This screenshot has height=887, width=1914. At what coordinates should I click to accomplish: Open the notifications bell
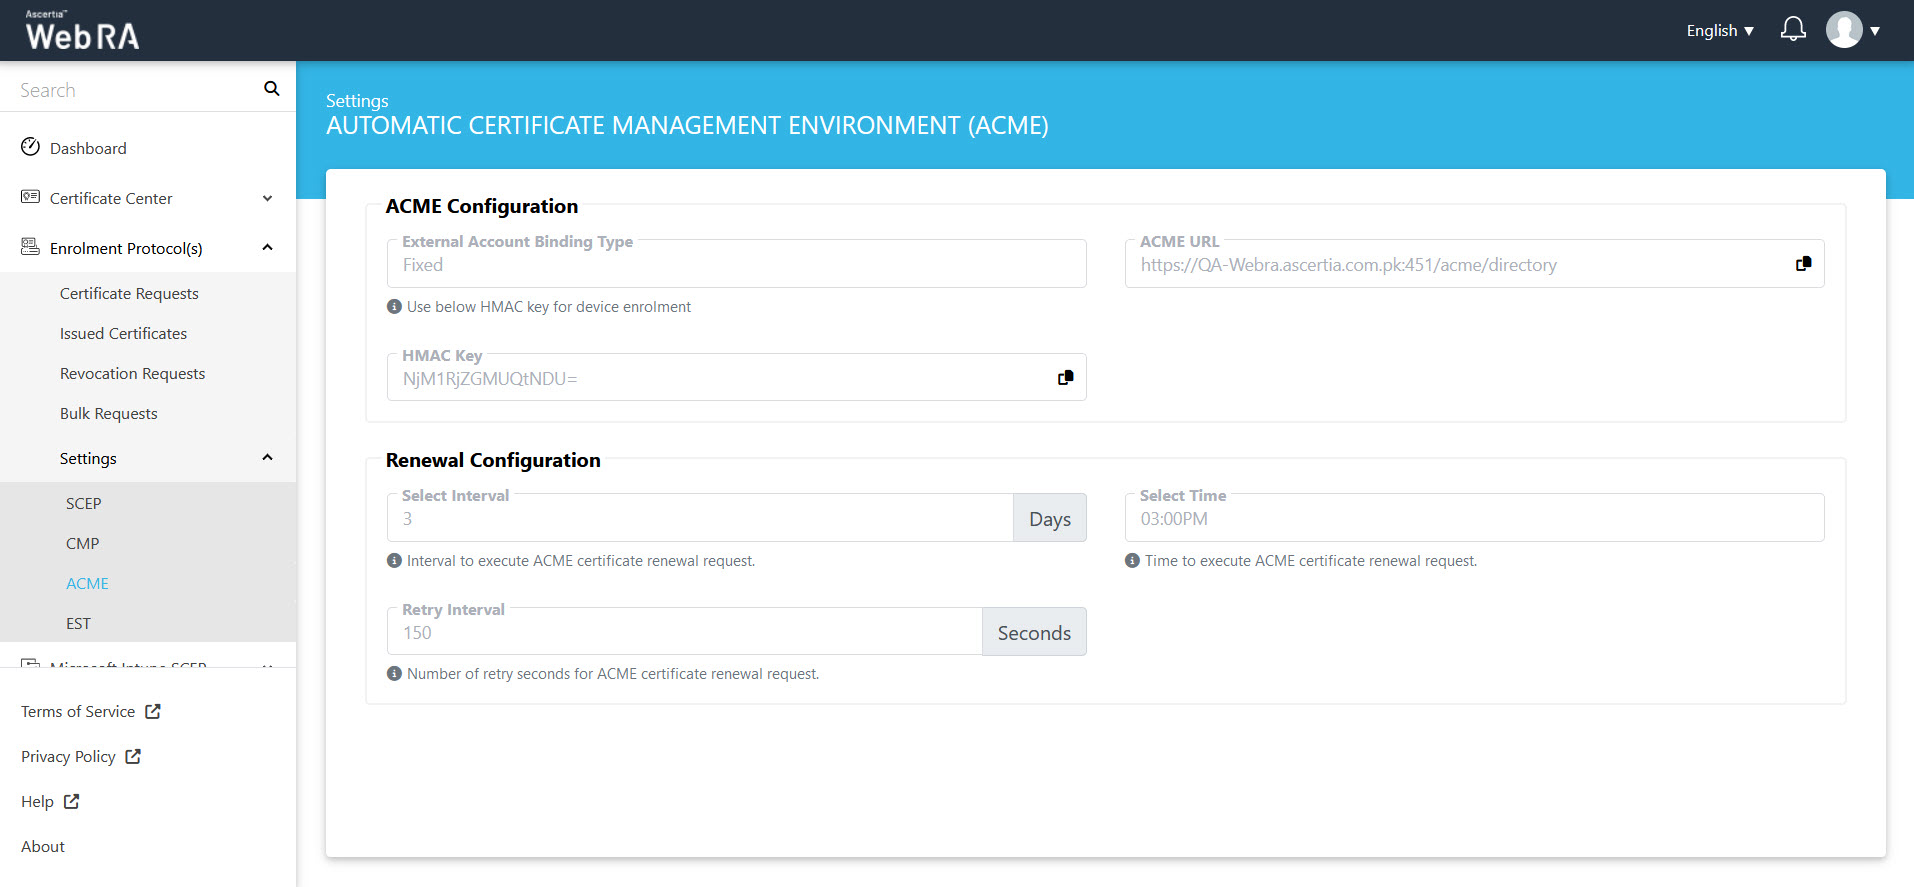click(1793, 30)
